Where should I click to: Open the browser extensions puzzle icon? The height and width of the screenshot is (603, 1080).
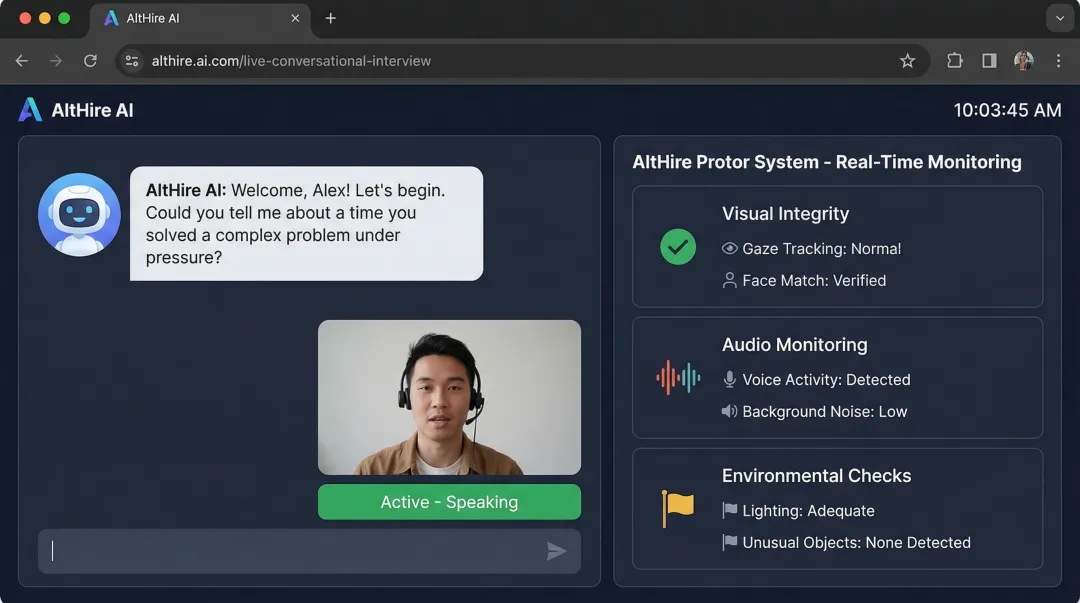click(954, 60)
